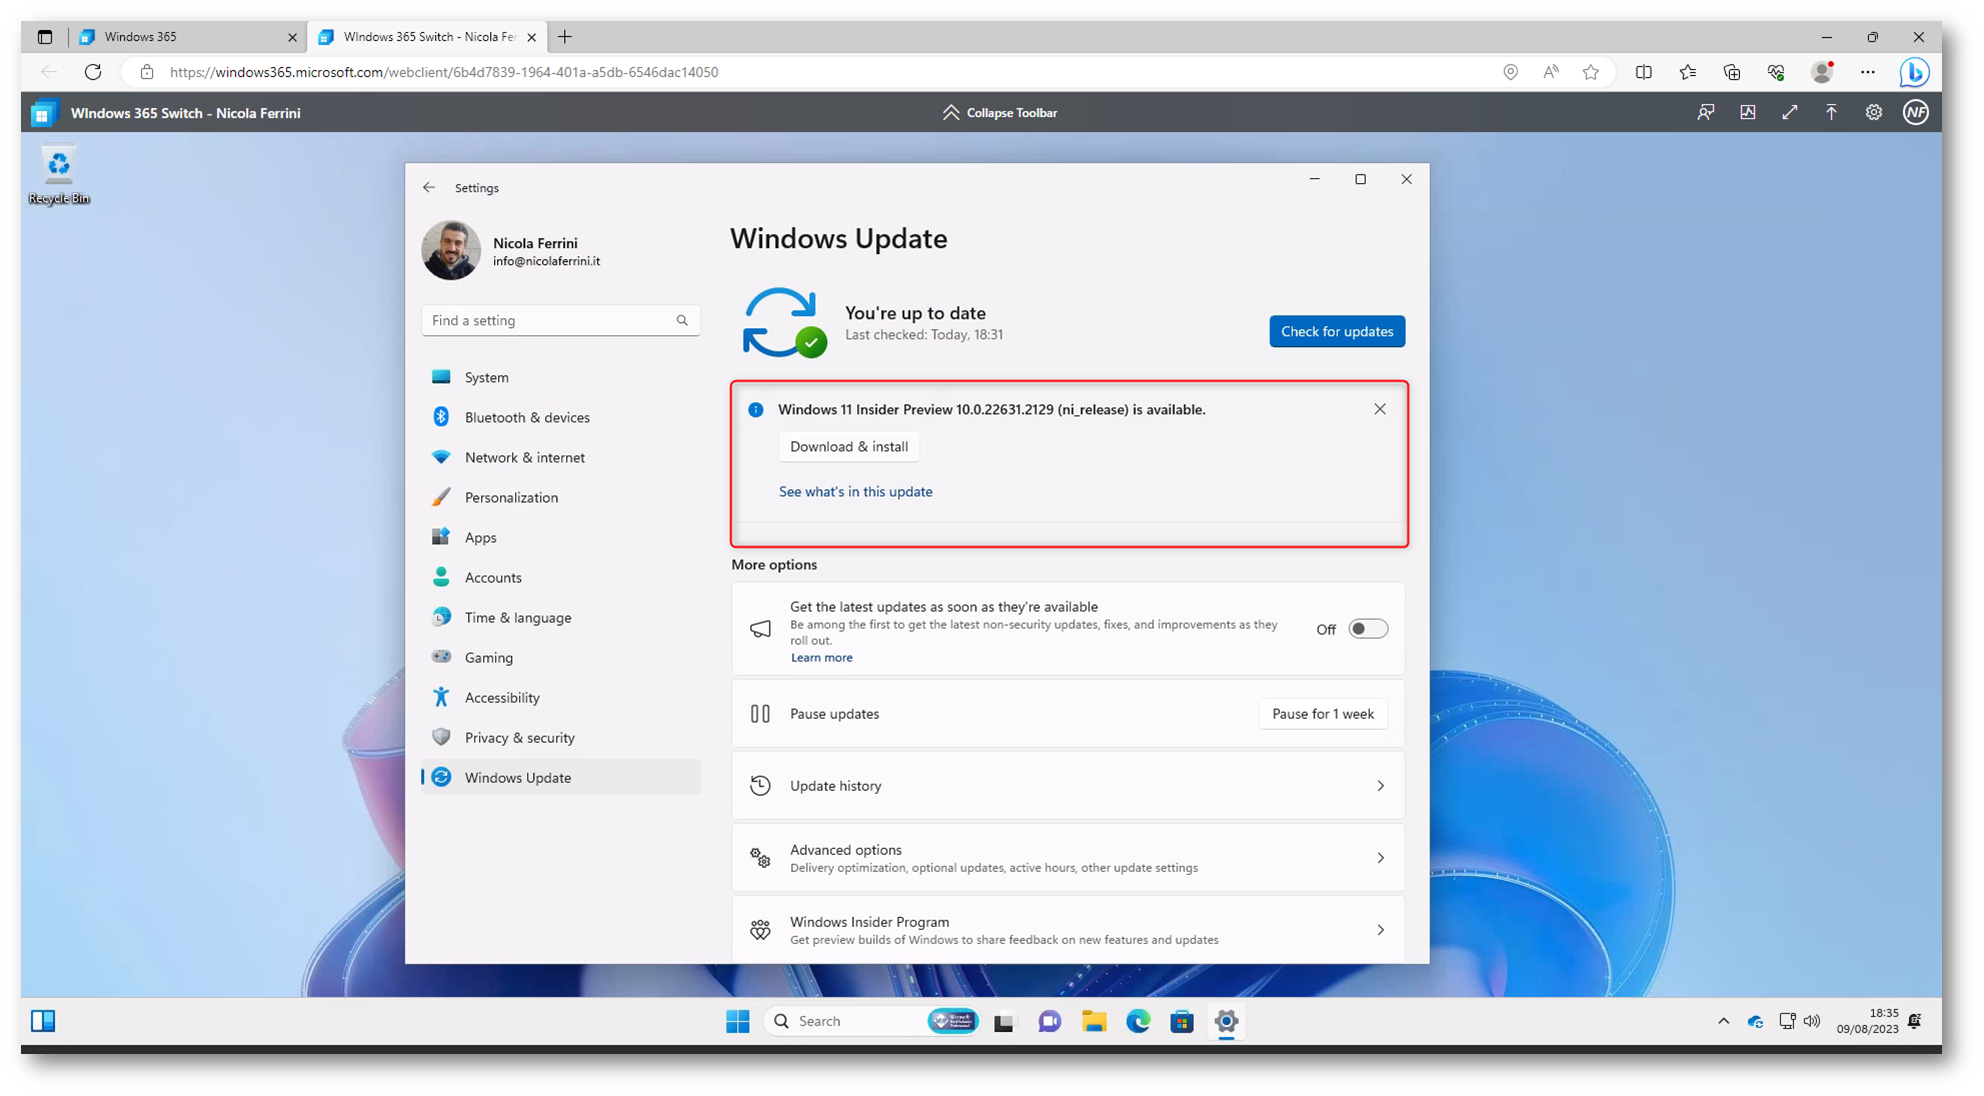Expand Advanced options section

pos(1067,858)
